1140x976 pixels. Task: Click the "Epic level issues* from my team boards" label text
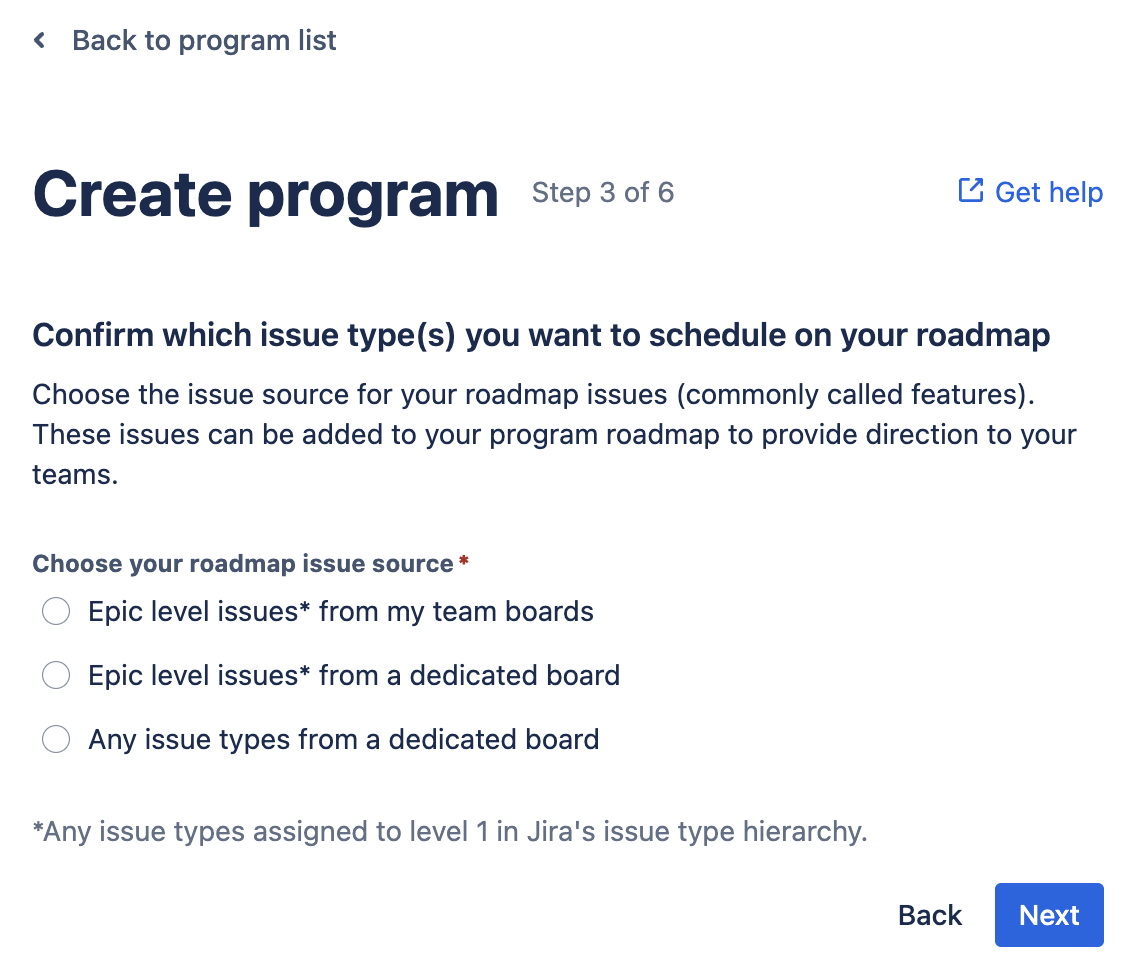click(x=341, y=612)
